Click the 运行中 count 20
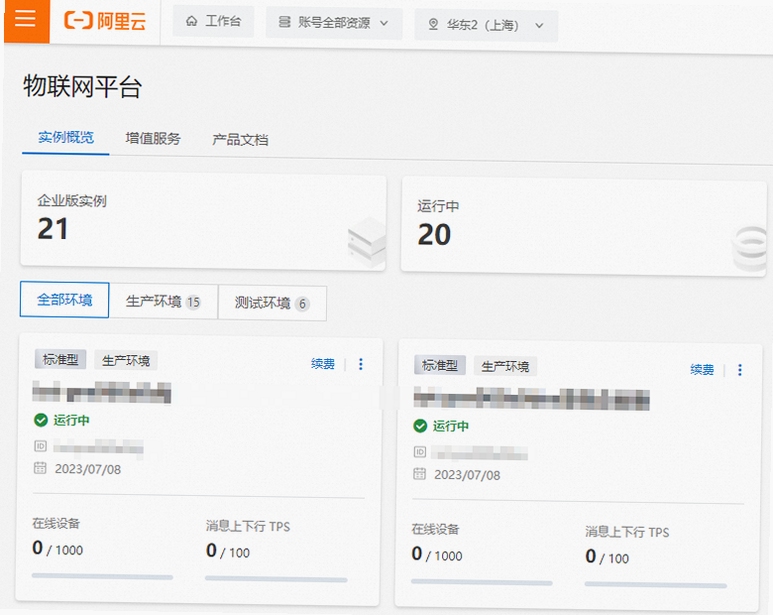The height and width of the screenshot is (615, 773). tap(434, 235)
